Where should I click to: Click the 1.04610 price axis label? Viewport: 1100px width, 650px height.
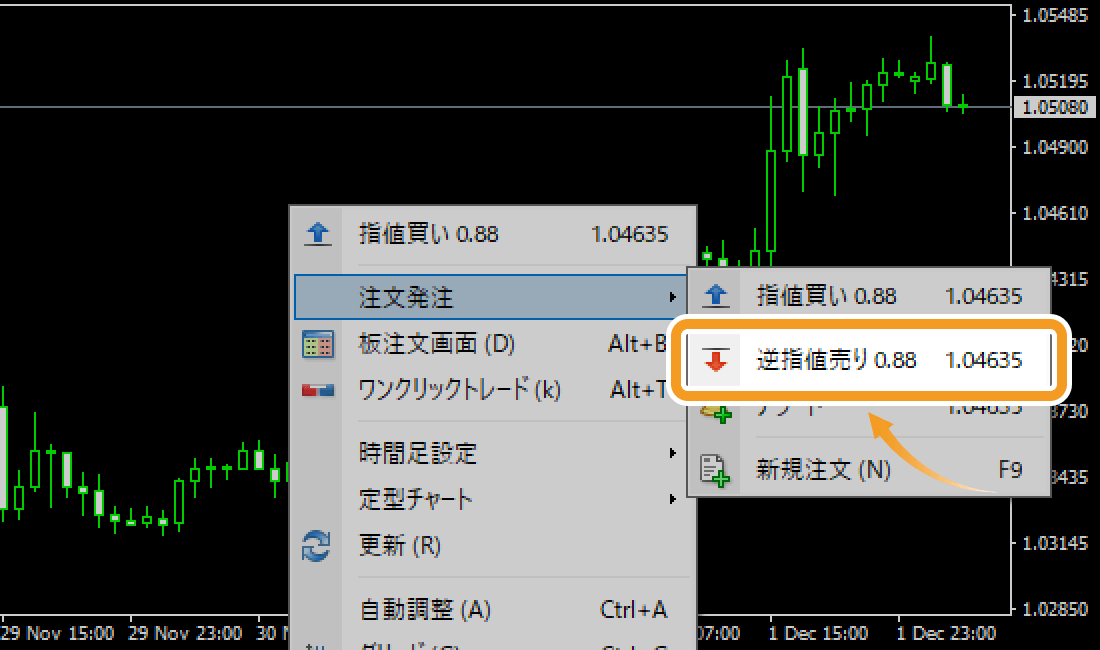[1054, 213]
